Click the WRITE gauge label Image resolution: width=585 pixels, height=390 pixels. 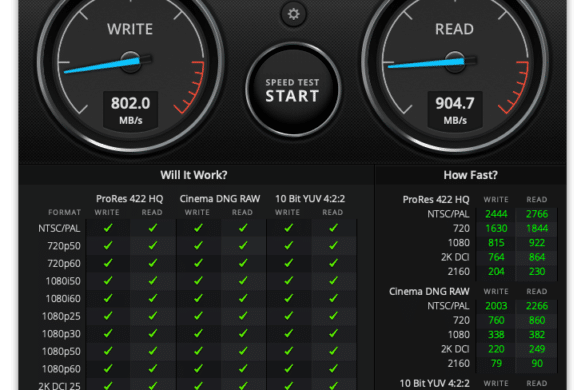130,29
